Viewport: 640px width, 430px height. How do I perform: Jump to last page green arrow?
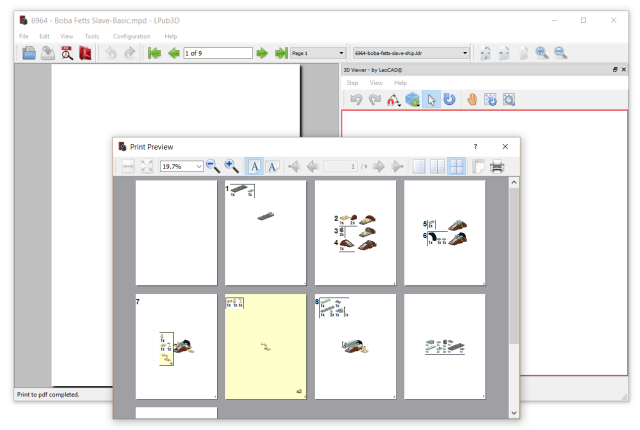pyautogui.click(x=281, y=53)
